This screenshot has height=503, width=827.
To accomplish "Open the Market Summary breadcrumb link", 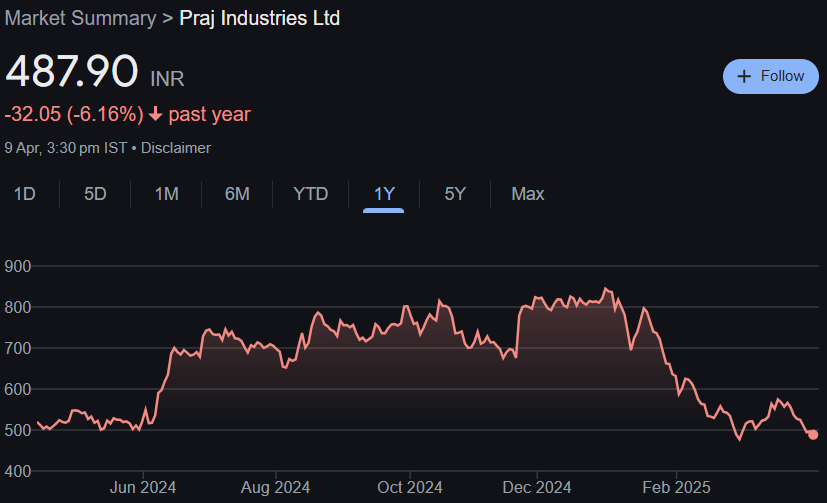I will coord(81,18).
